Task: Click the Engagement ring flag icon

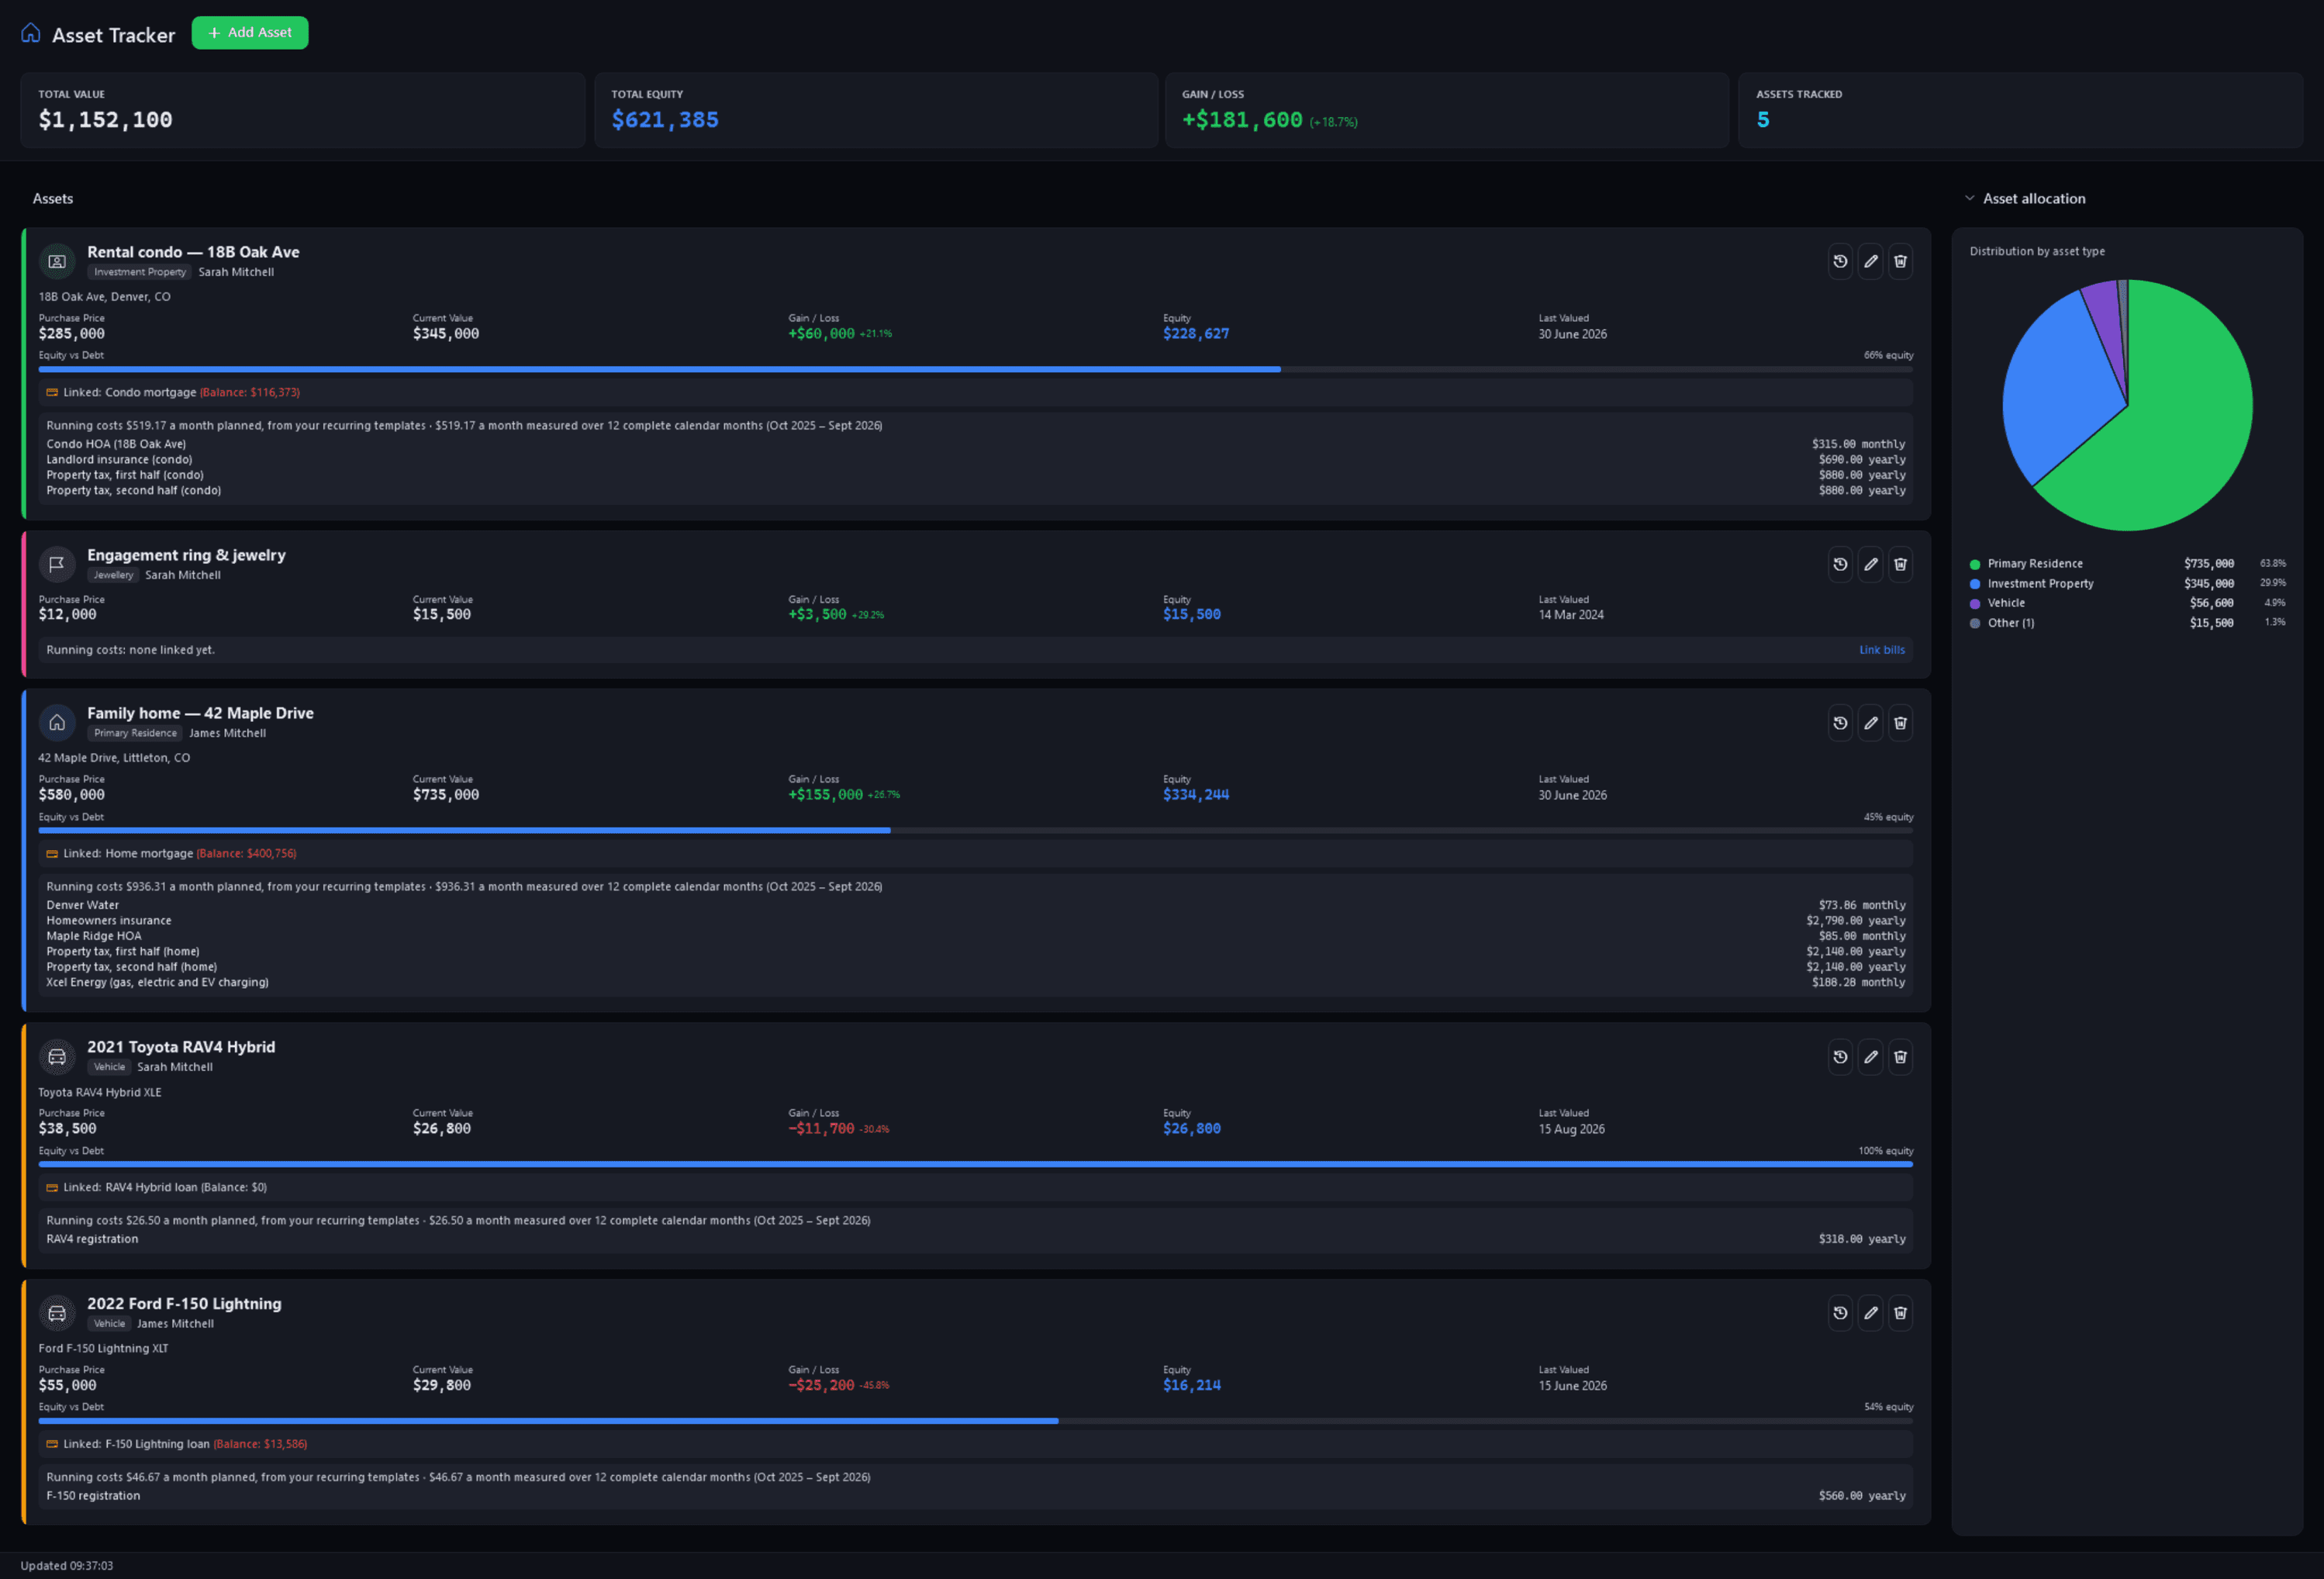Action: tap(57, 565)
